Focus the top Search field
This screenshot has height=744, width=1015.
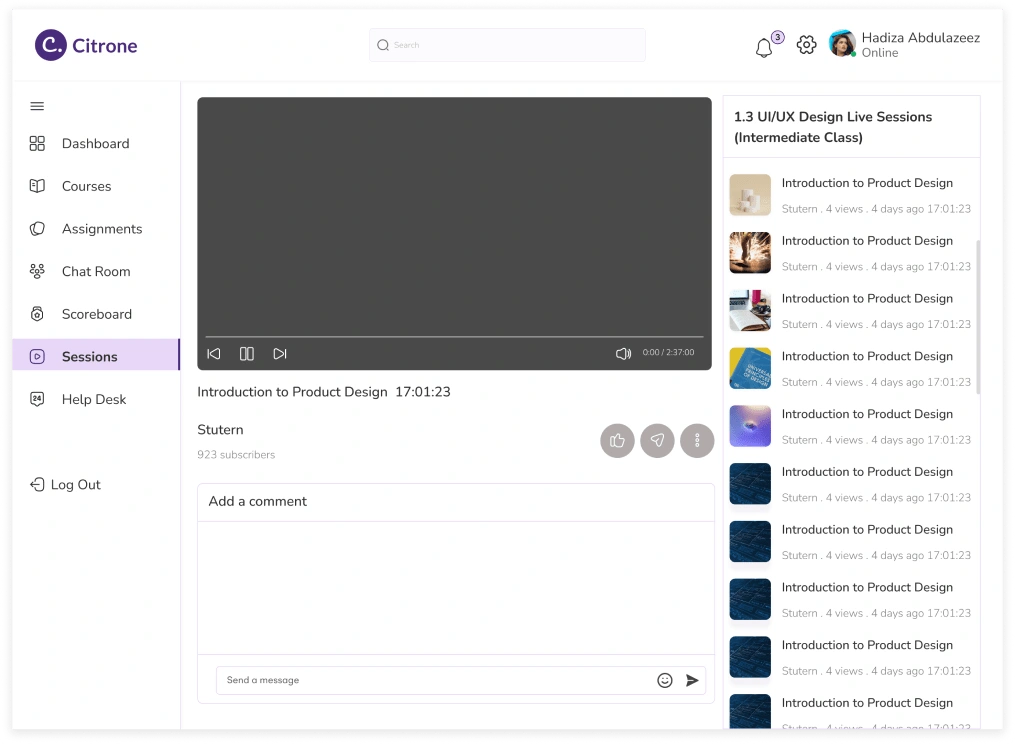coord(507,45)
